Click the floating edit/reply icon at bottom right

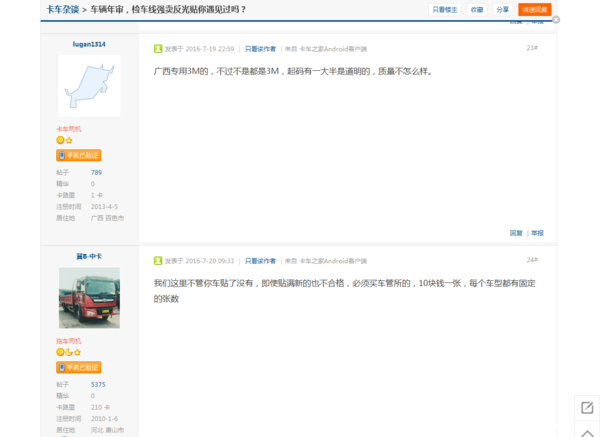coord(586,407)
